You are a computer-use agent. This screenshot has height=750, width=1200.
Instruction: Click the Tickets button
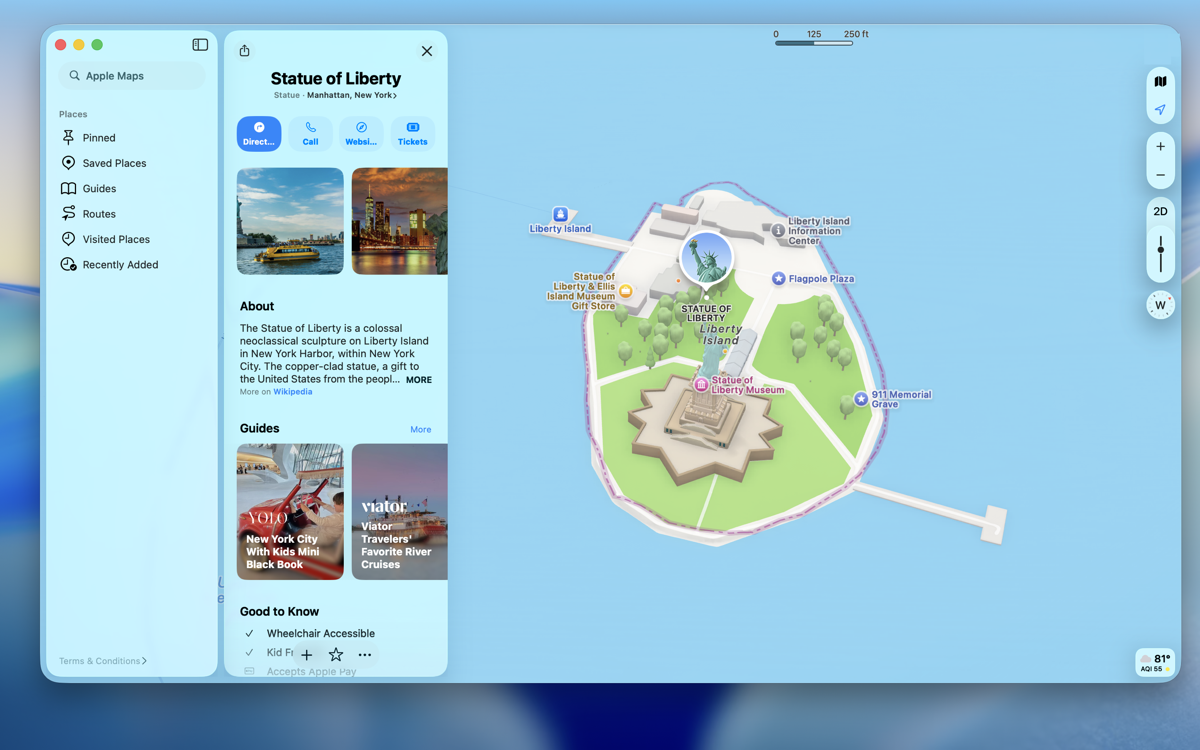[412, 133]
